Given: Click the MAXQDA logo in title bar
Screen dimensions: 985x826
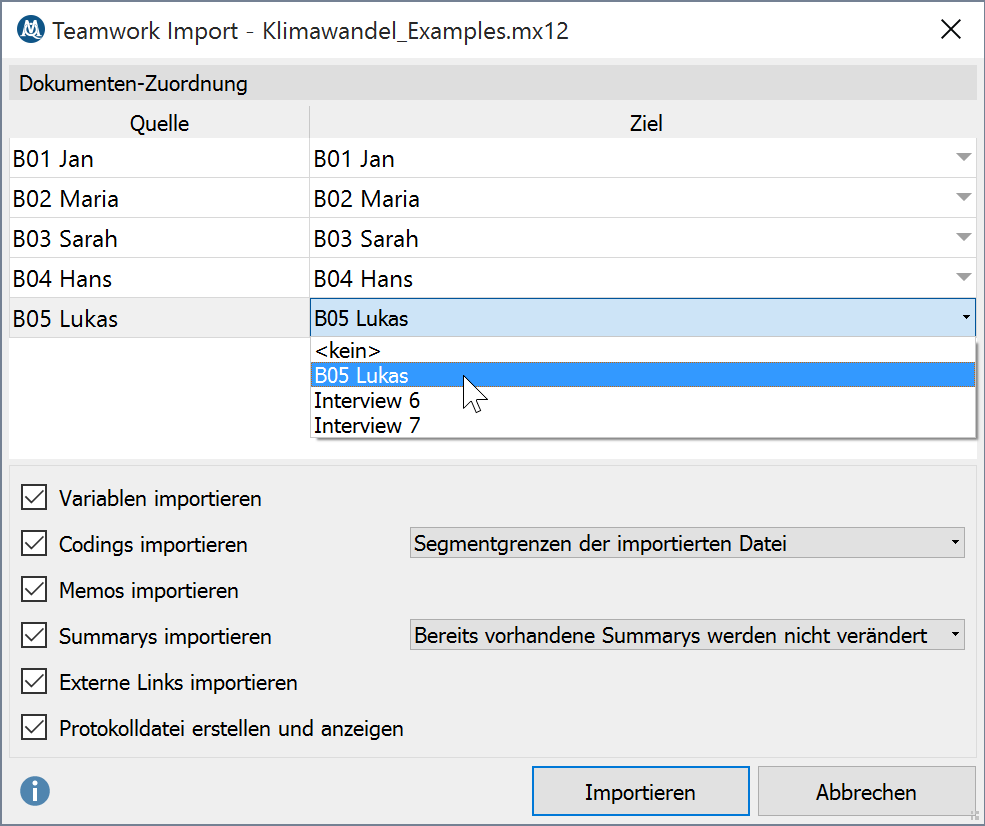Looking at the screenshot, I should click(30, 30).
